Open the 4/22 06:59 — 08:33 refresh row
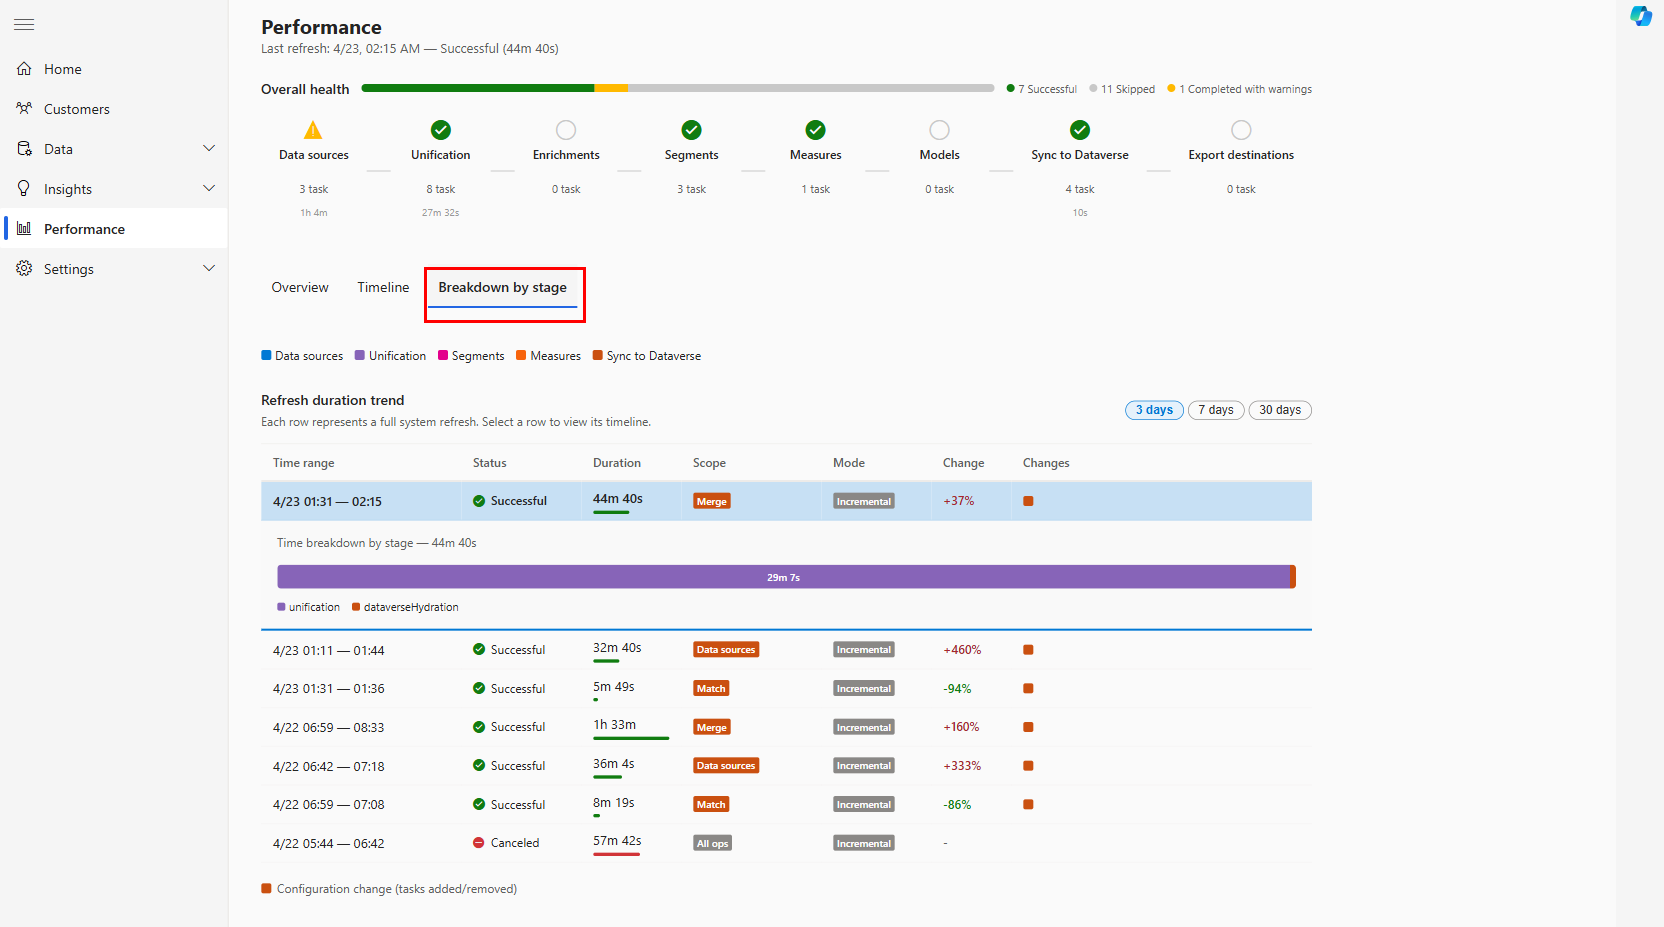Screen dimensions: 1664x927 [786, 727]
